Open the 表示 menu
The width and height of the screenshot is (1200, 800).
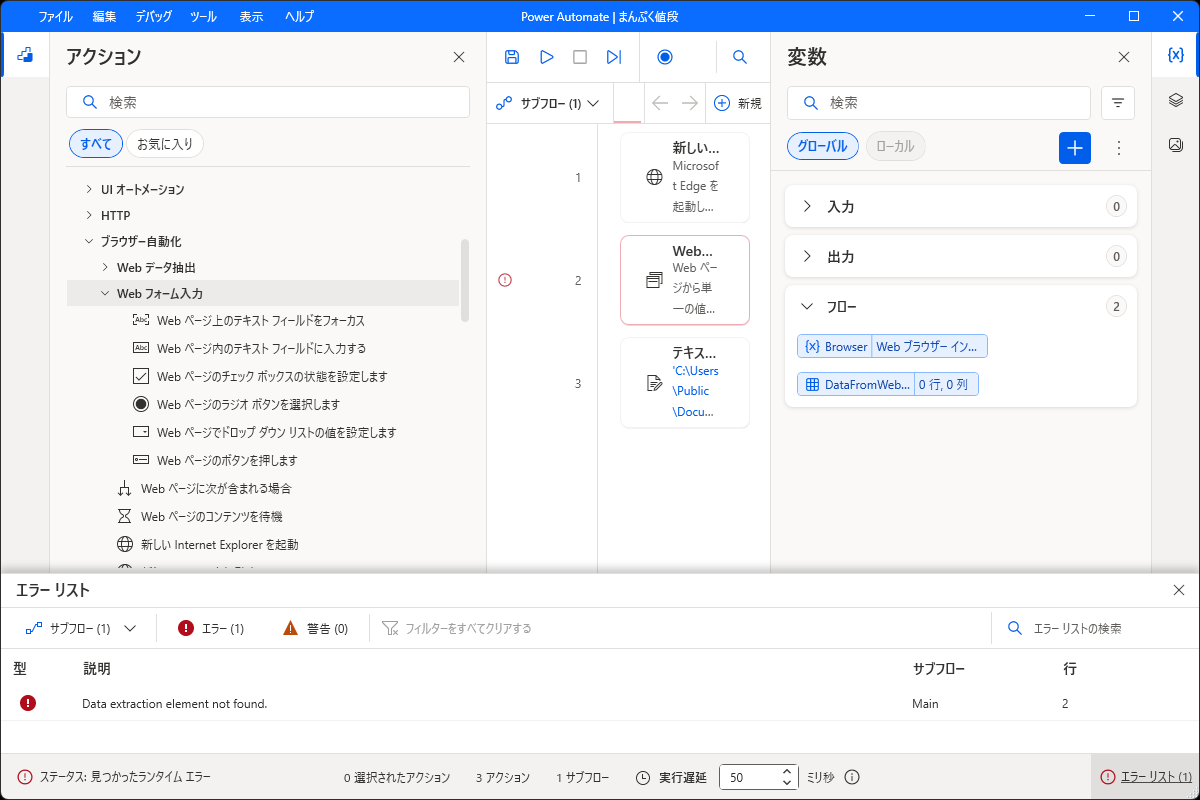click(251, 16)
